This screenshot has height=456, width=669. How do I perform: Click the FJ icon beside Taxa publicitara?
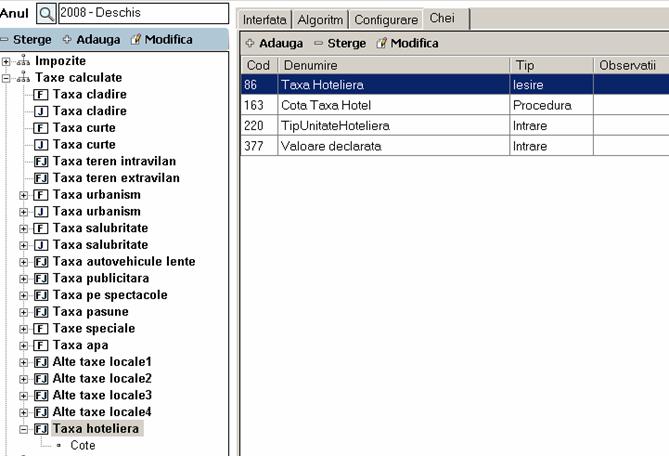coord(41,278)
